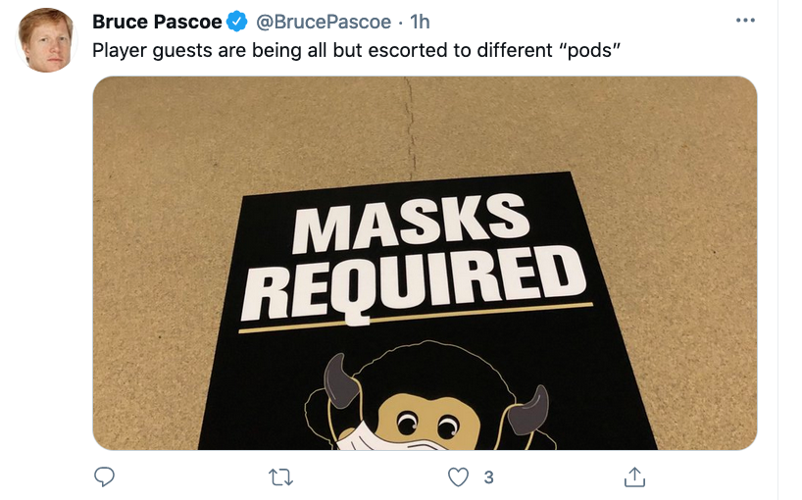The image size is (802, 500).
Task: Reply to Bruce Pascoe's tweet
Action: click(104, 476)
